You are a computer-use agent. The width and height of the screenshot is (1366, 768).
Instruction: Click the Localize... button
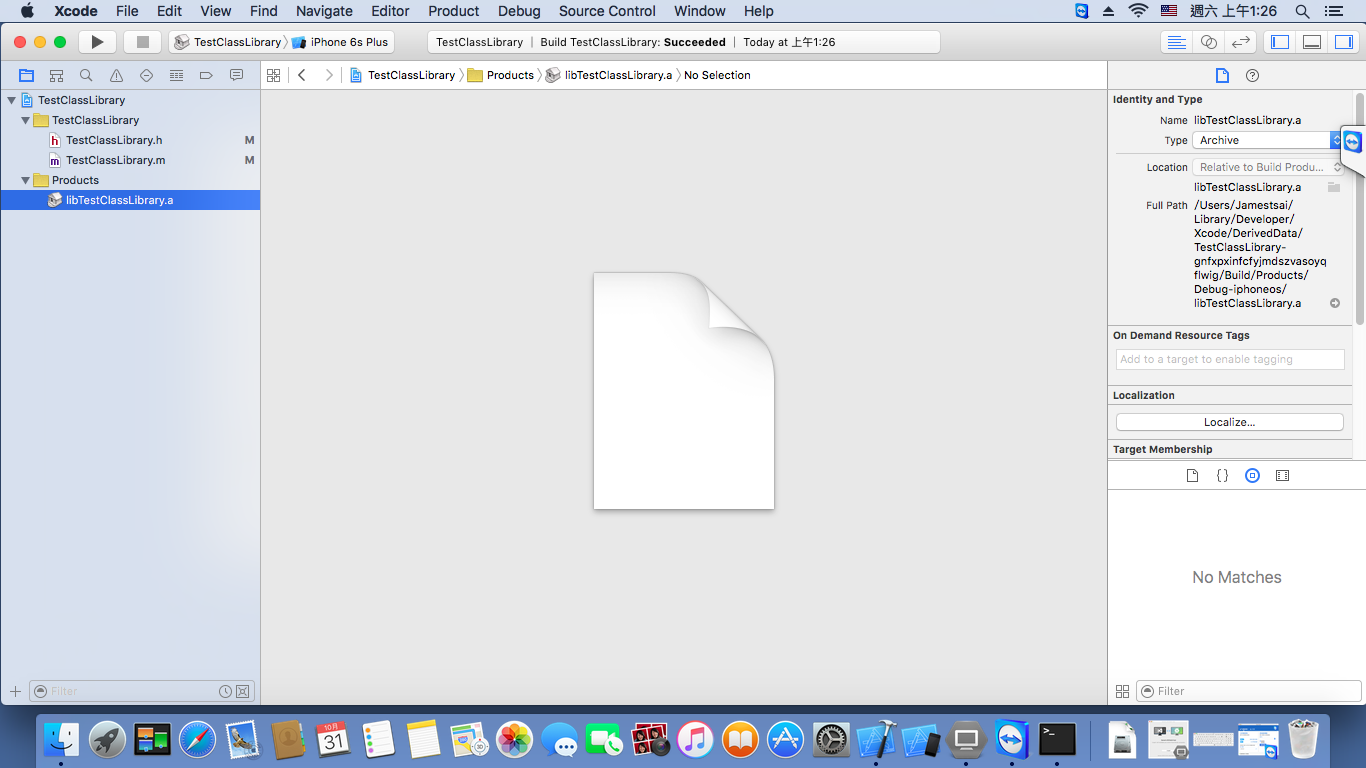pyautogui.click(x=1229, y=422)
